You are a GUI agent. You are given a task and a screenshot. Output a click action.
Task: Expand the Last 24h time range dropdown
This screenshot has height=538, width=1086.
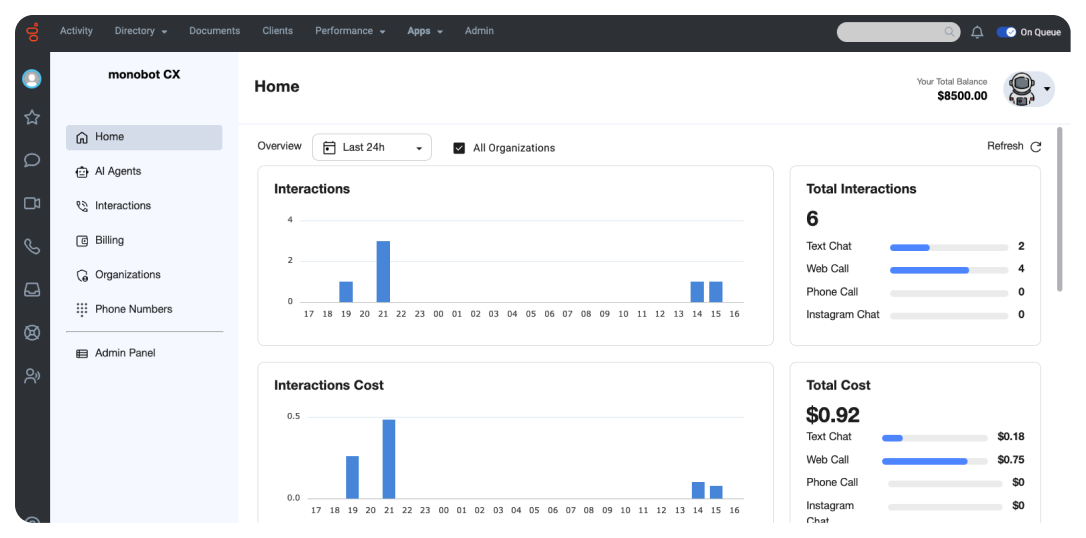coord(372,147)
